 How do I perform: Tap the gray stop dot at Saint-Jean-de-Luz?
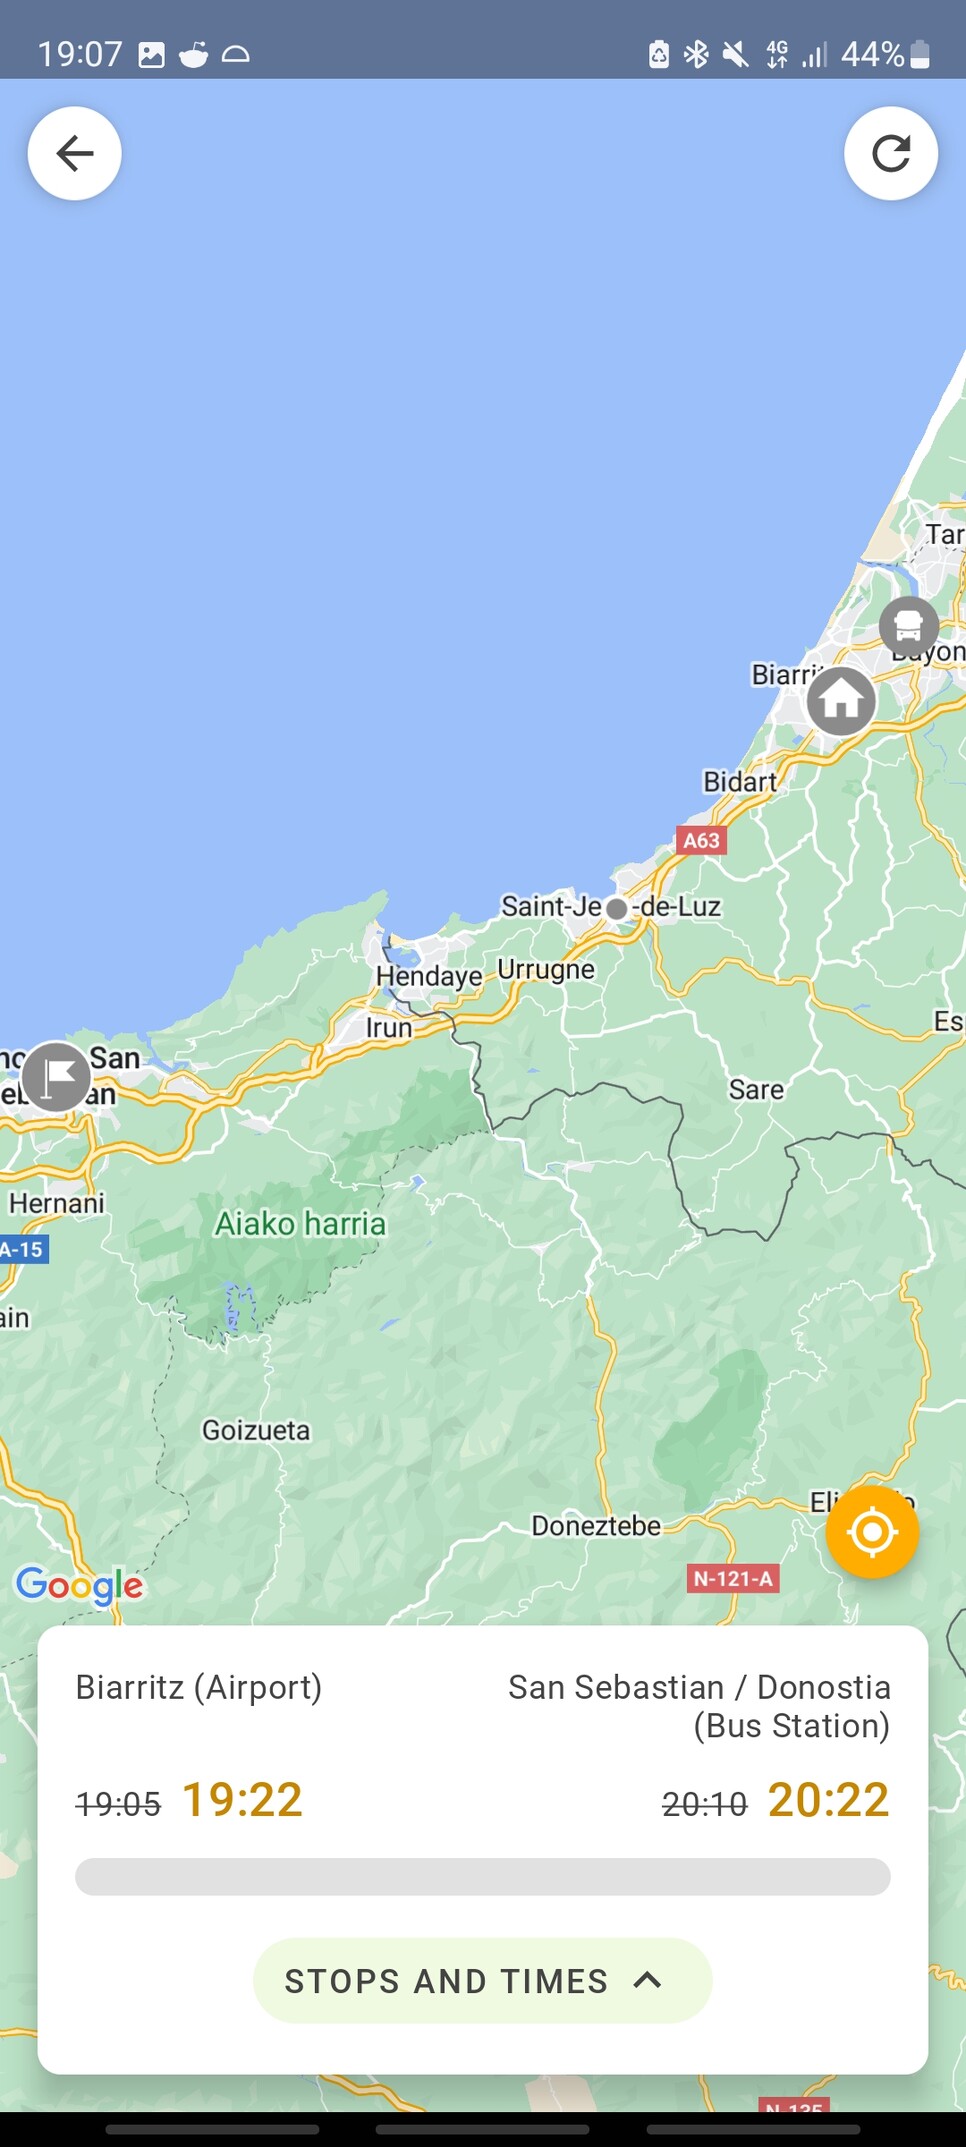coord(617,909)
